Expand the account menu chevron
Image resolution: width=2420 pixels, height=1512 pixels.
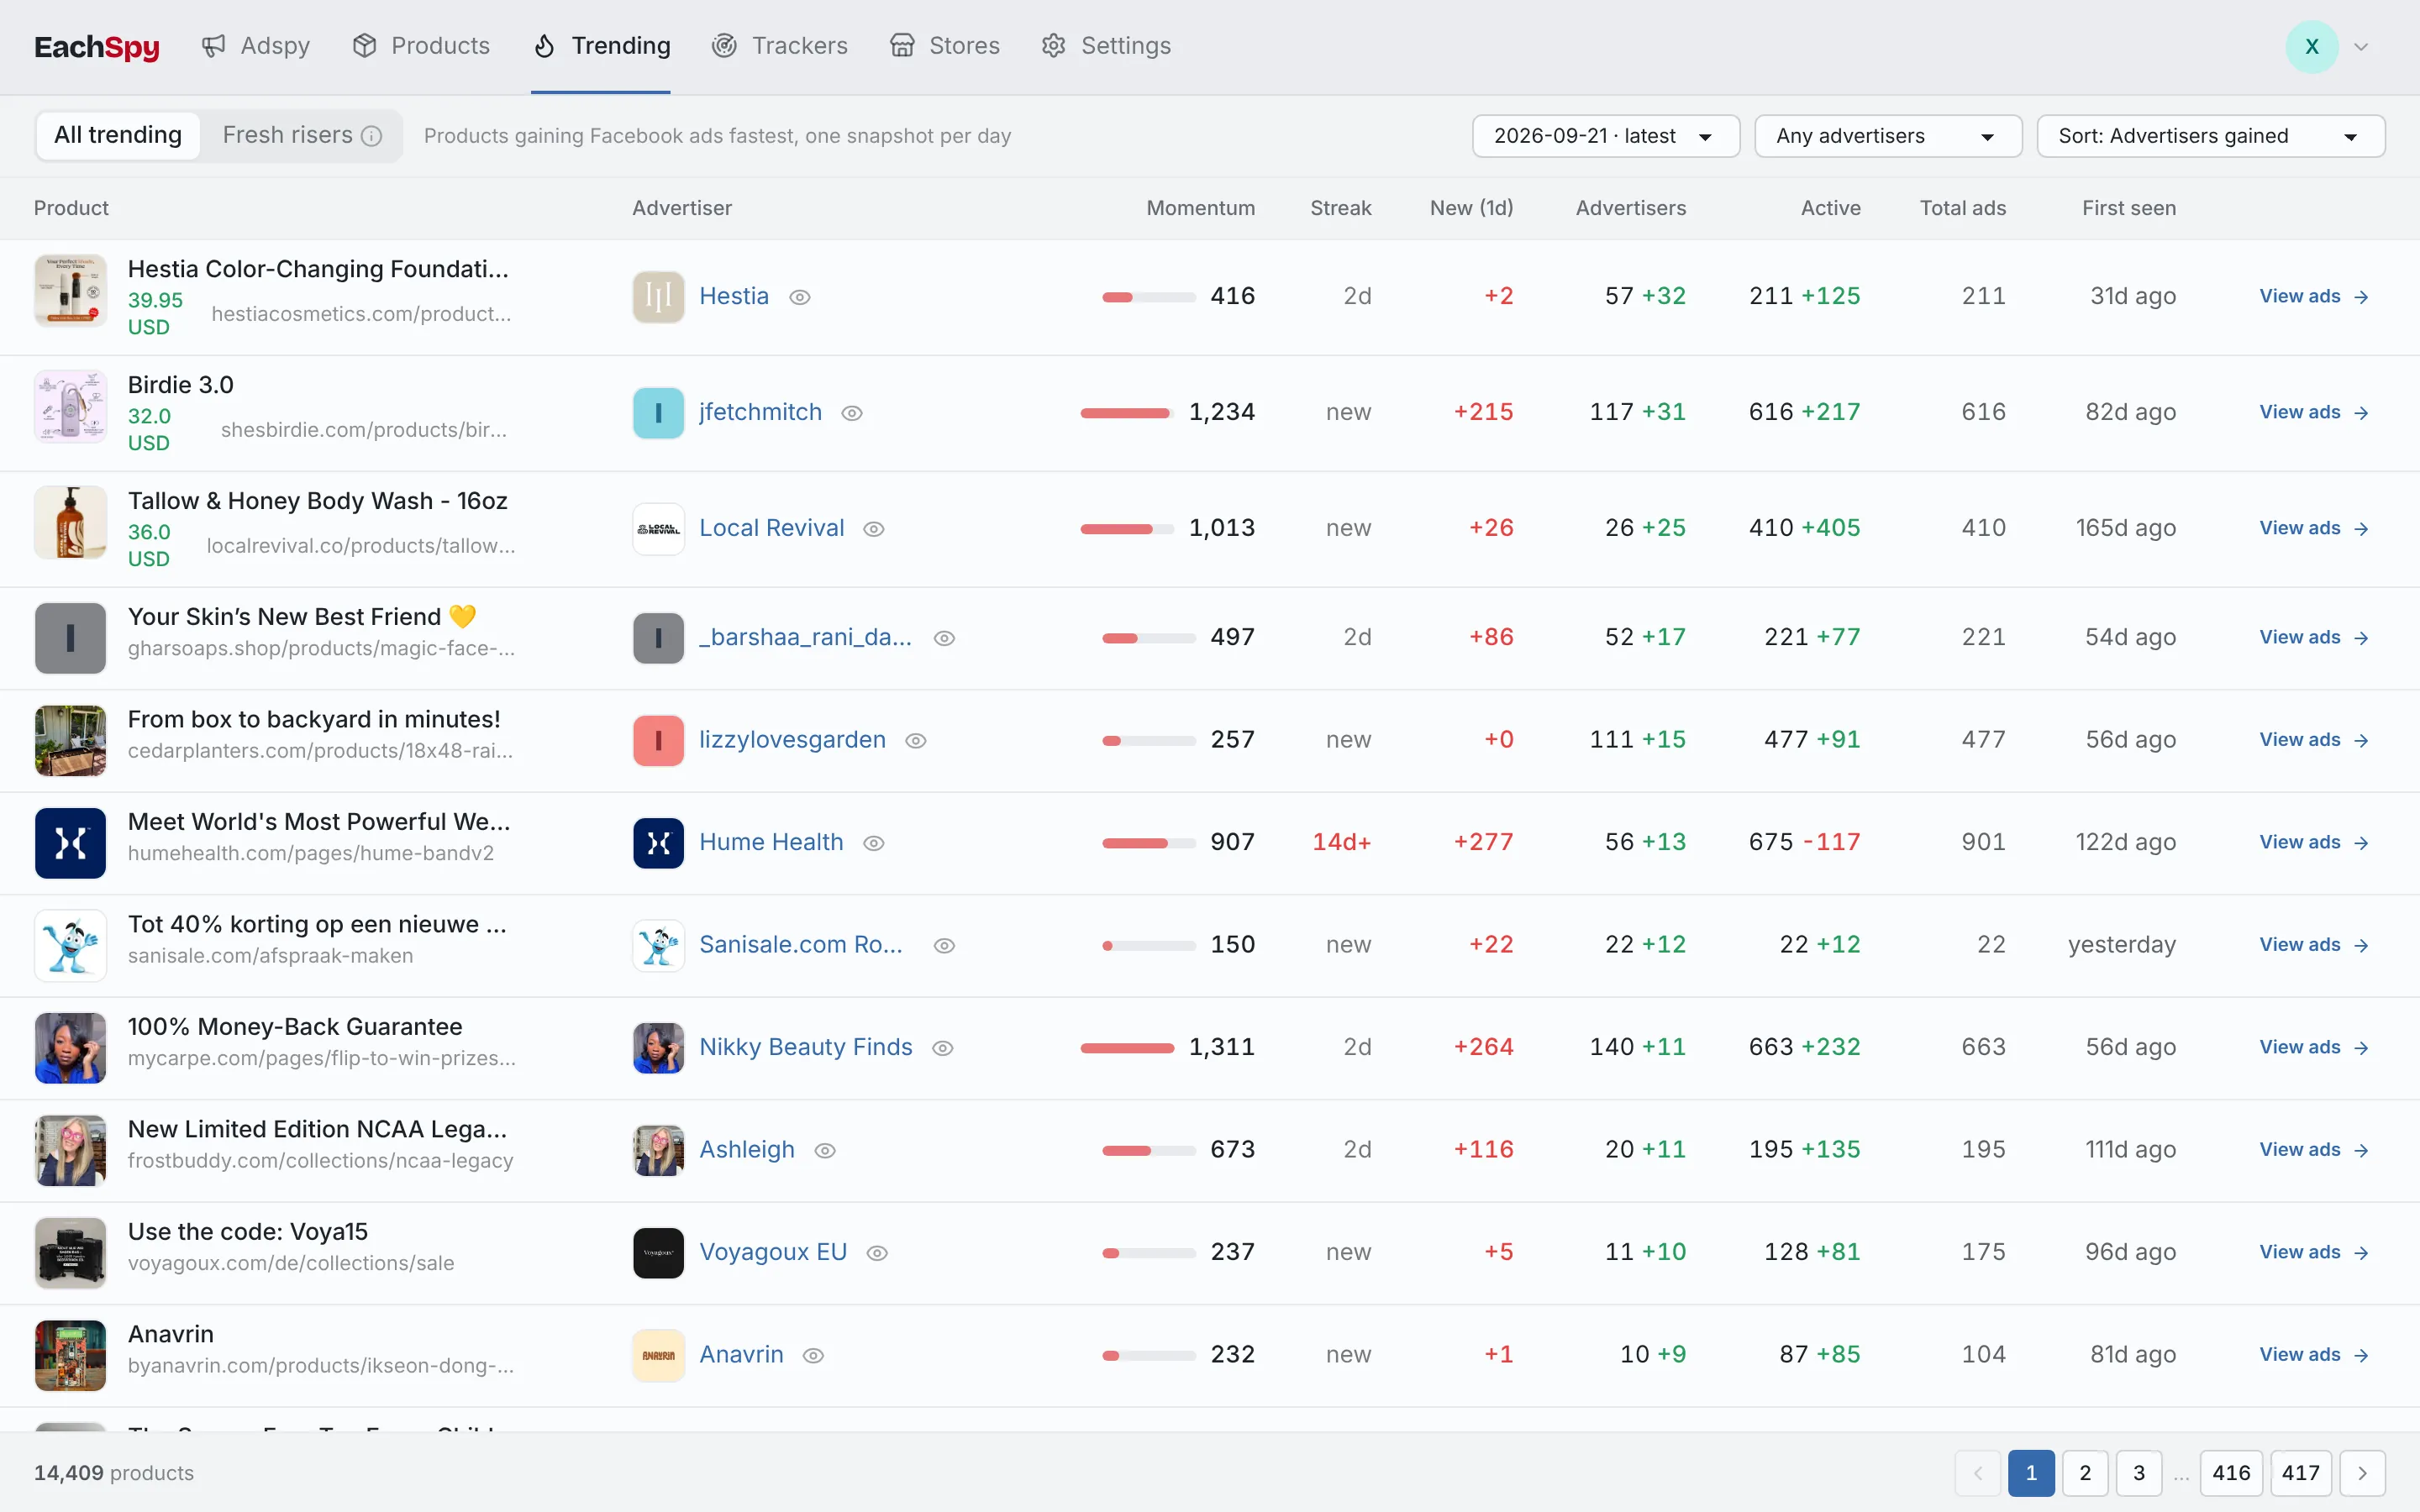tap(2361, 46)
